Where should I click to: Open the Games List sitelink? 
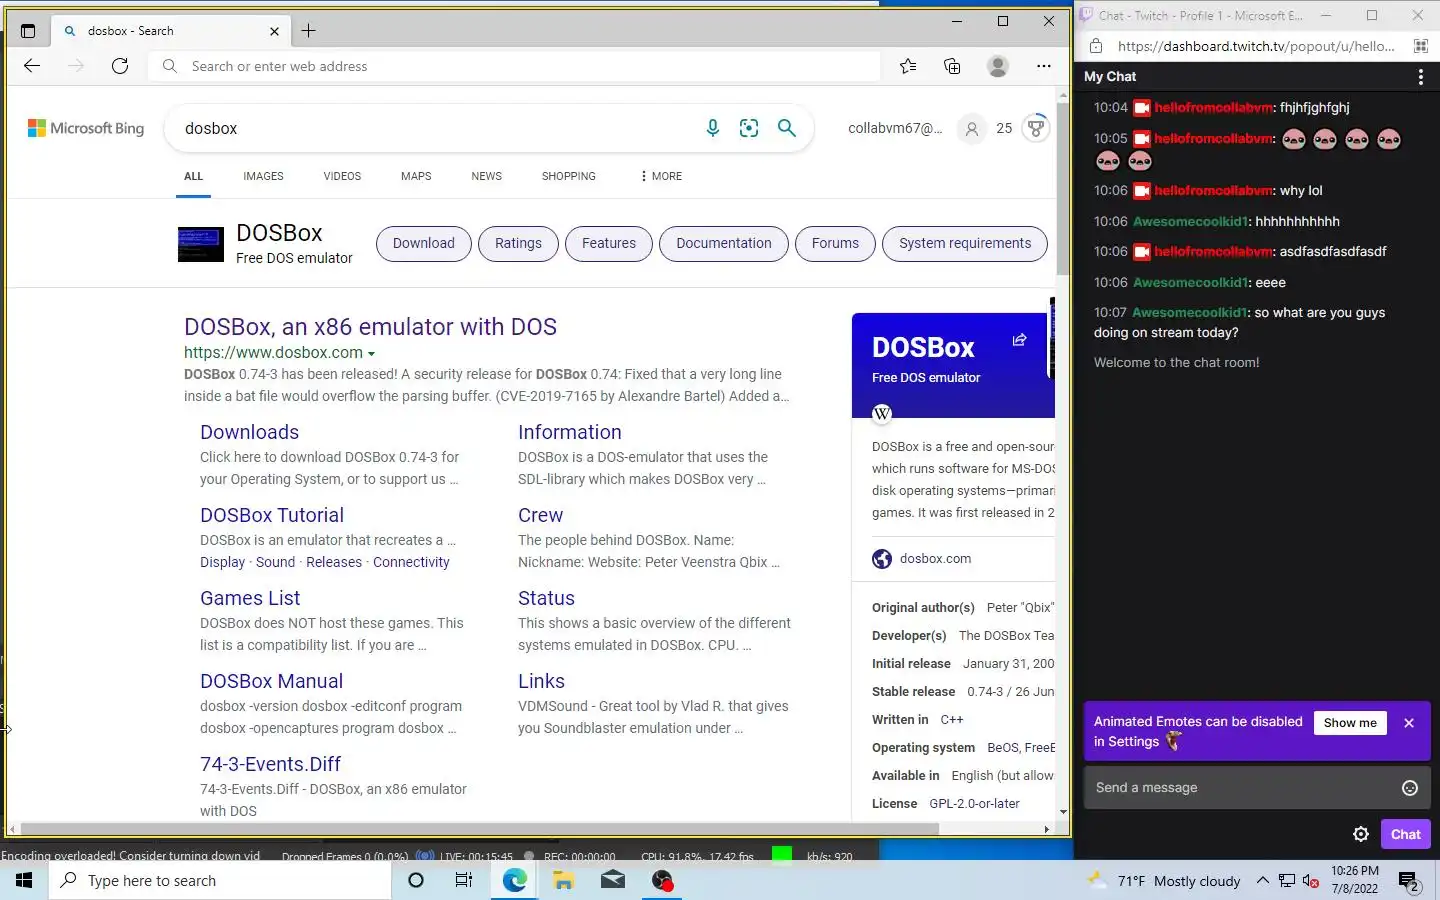click(250, 598)
